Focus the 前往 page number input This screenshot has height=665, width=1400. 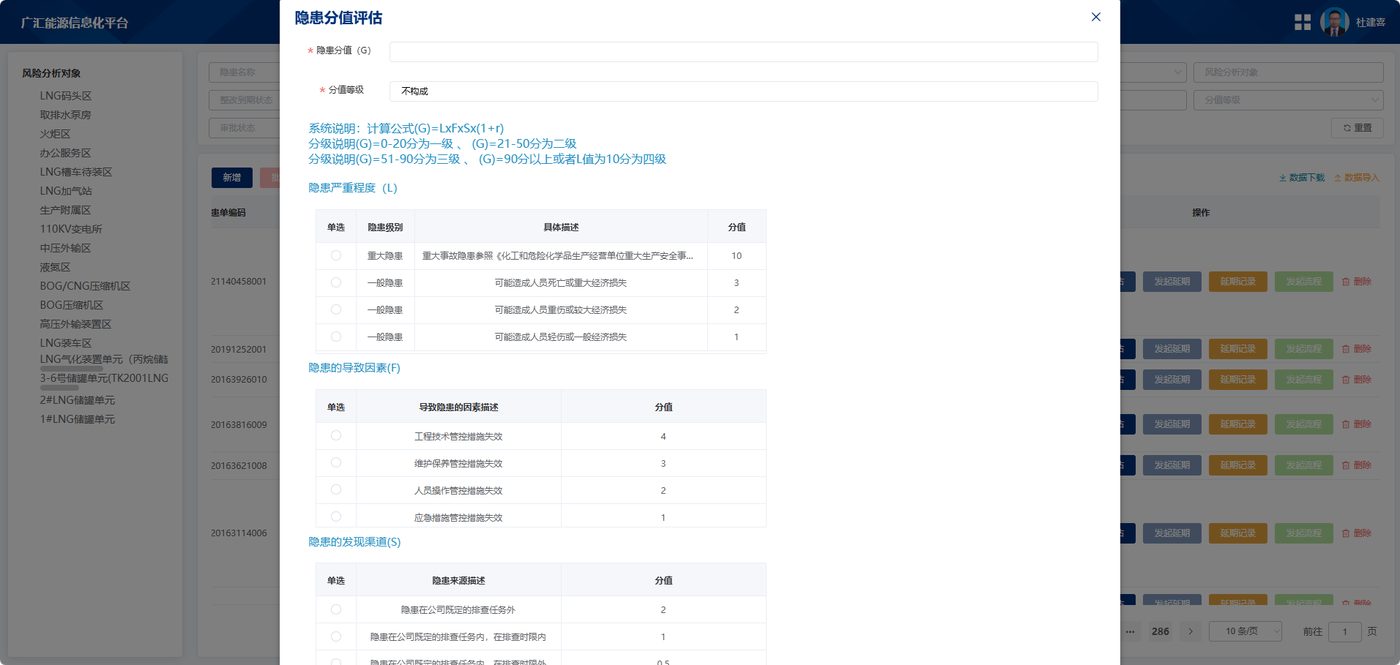(x=1345, y=632)
